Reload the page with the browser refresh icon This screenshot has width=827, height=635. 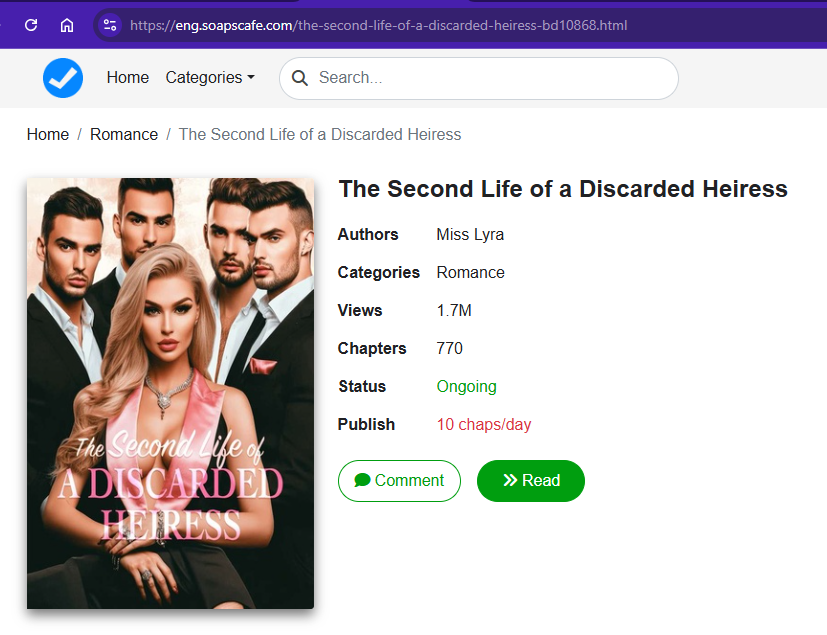(x=31, y=25)
